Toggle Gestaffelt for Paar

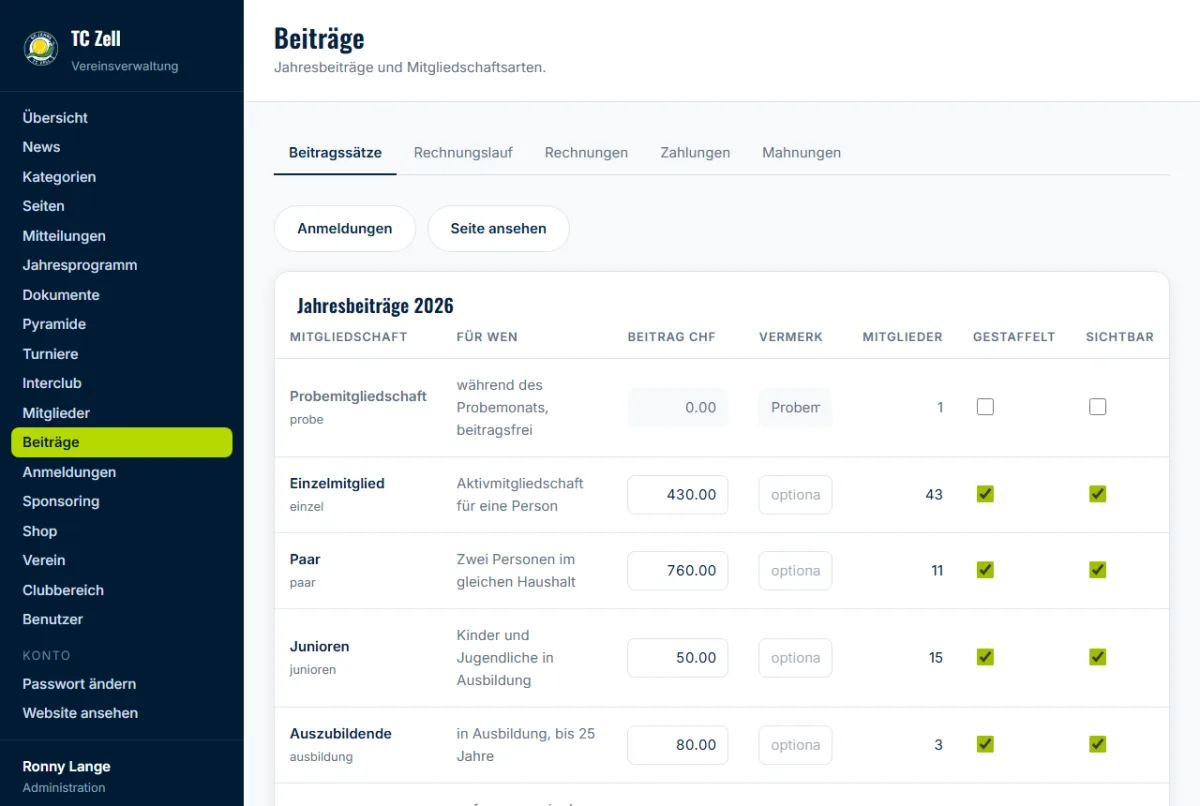[985, 570]
